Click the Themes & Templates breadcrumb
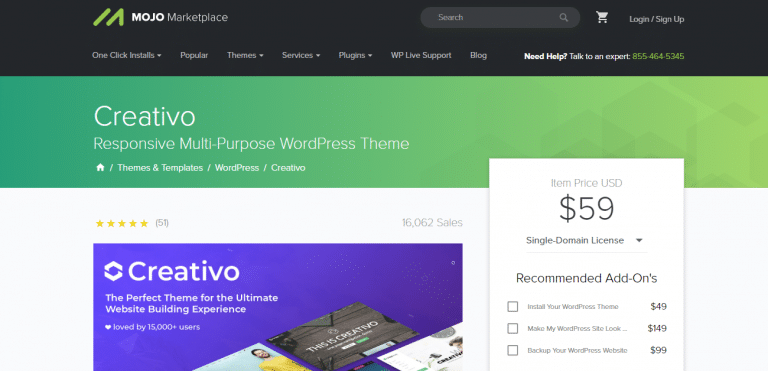768x371 pixels. pos(160,168)
